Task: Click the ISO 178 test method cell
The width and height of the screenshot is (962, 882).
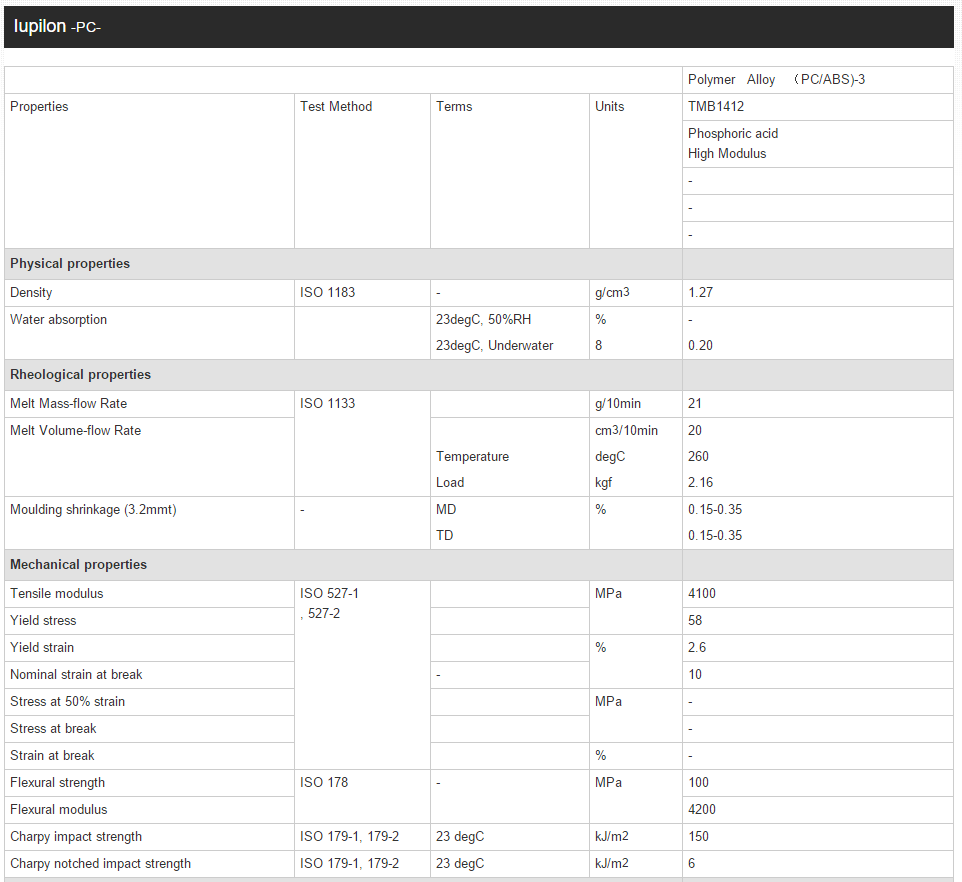Action: [324, 783]
